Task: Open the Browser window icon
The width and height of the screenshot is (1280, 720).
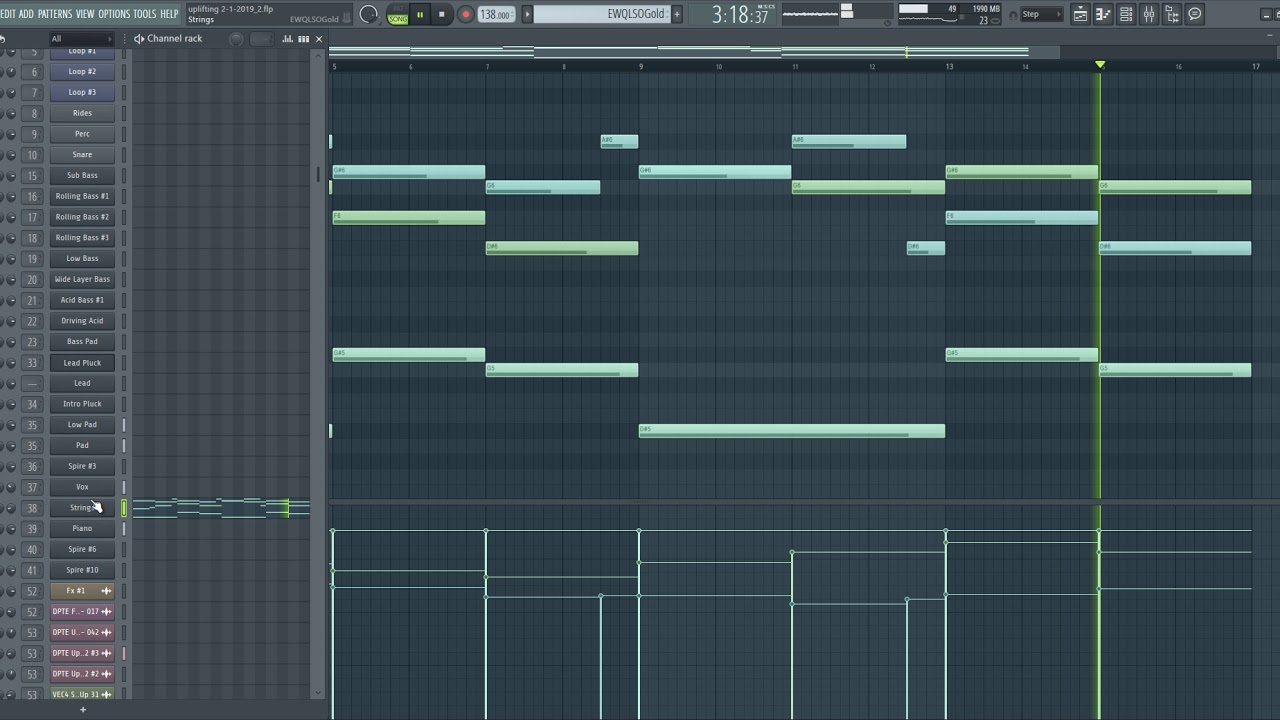Action: pyautogui.click(x=1172, y=14)
